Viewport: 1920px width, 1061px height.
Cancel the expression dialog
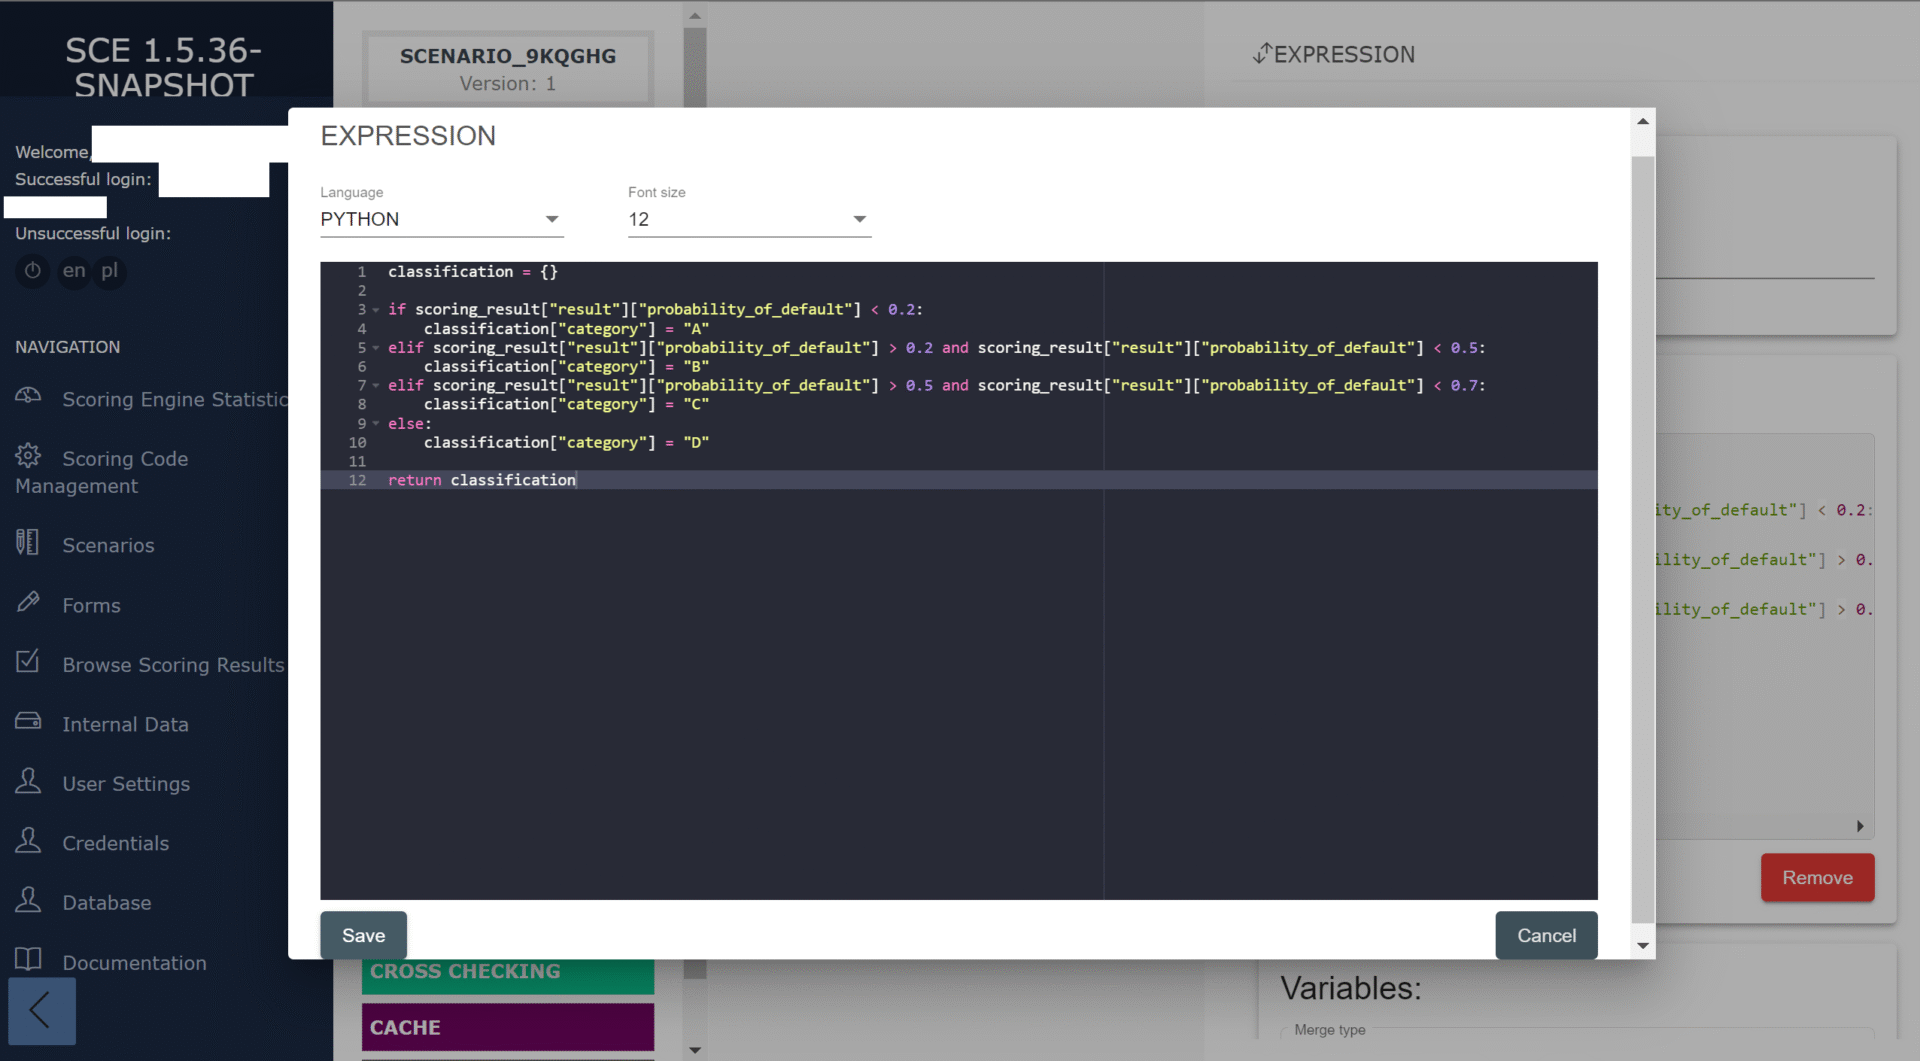coord(1545,935)
